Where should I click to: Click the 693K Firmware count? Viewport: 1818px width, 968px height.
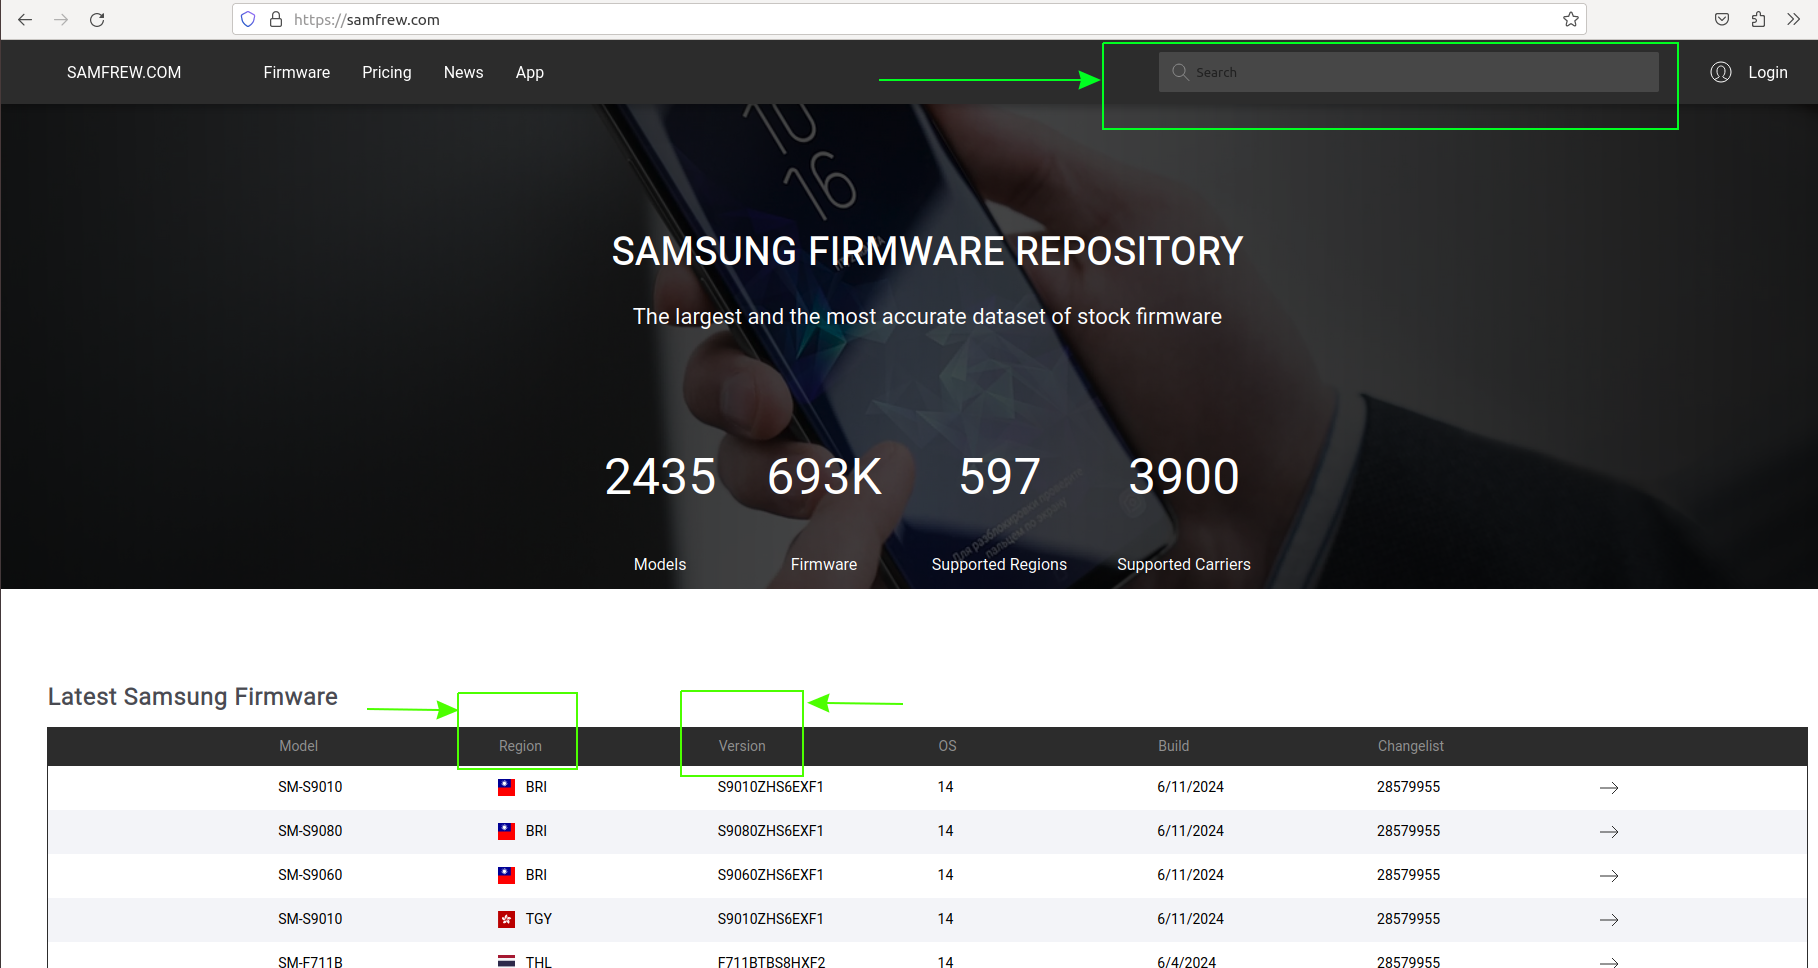click(824, 476)
